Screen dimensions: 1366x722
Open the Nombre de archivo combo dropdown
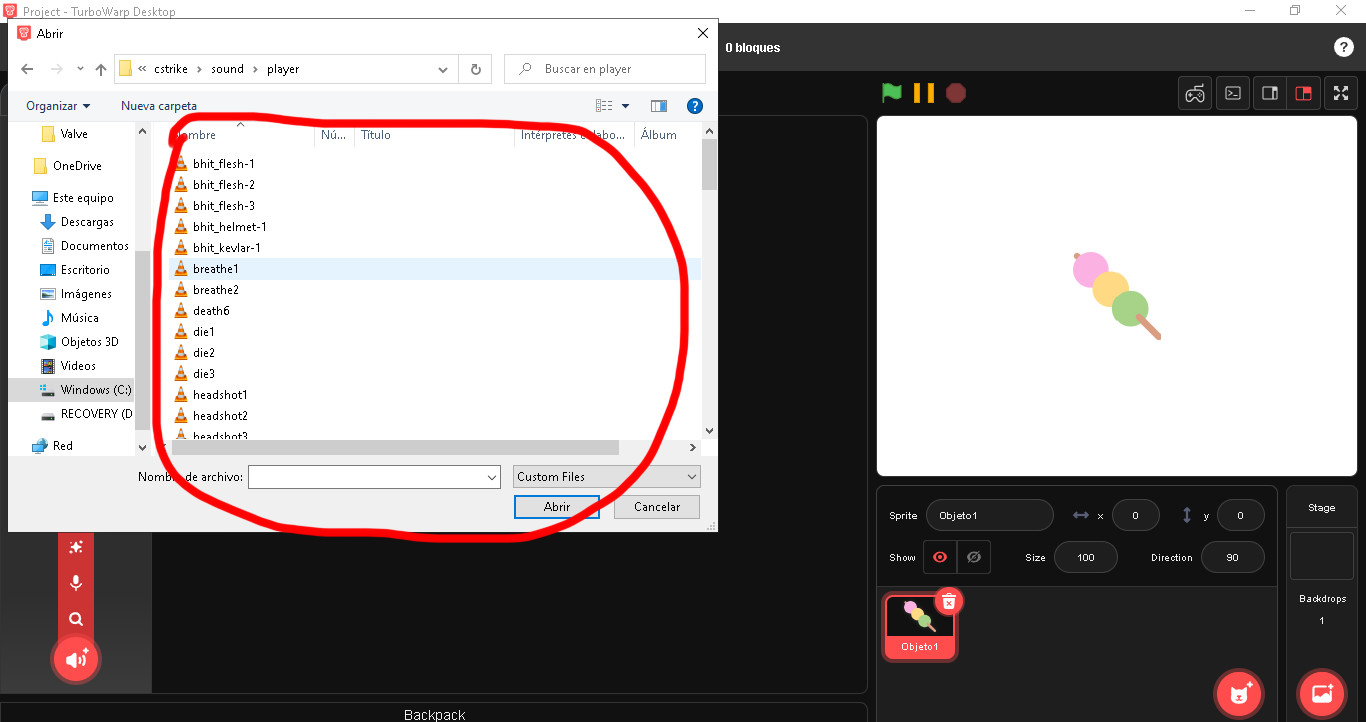(x=491, y=478)
